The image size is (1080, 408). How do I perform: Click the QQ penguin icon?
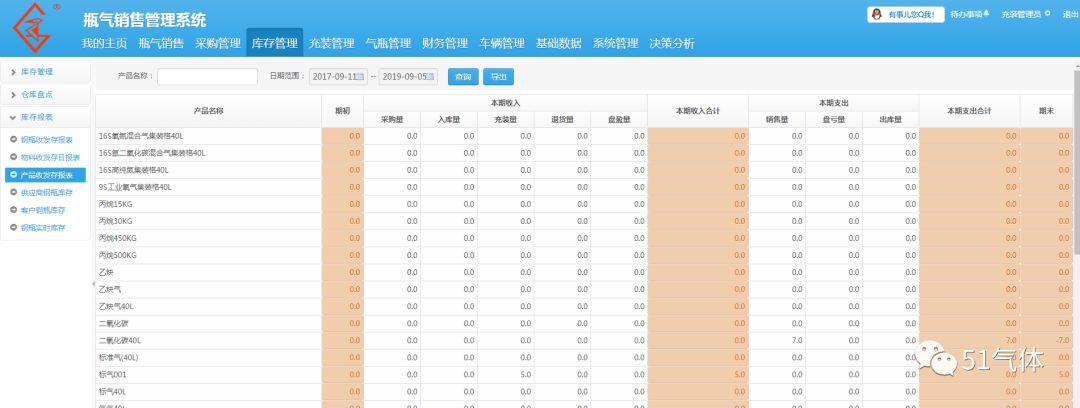[x=877, y=14]
